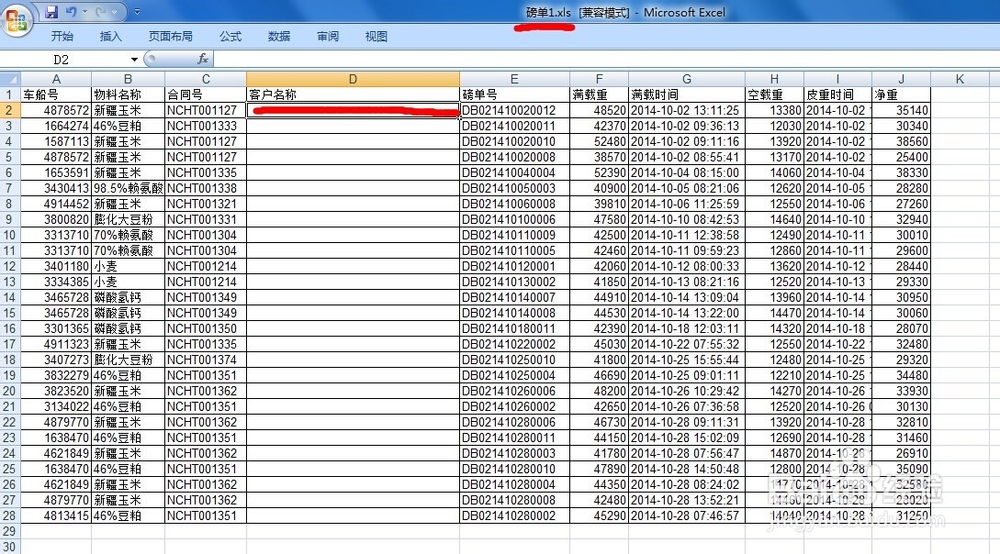The image size is (1000, 554).
Task: Select column B header
Action: [128, 79]
